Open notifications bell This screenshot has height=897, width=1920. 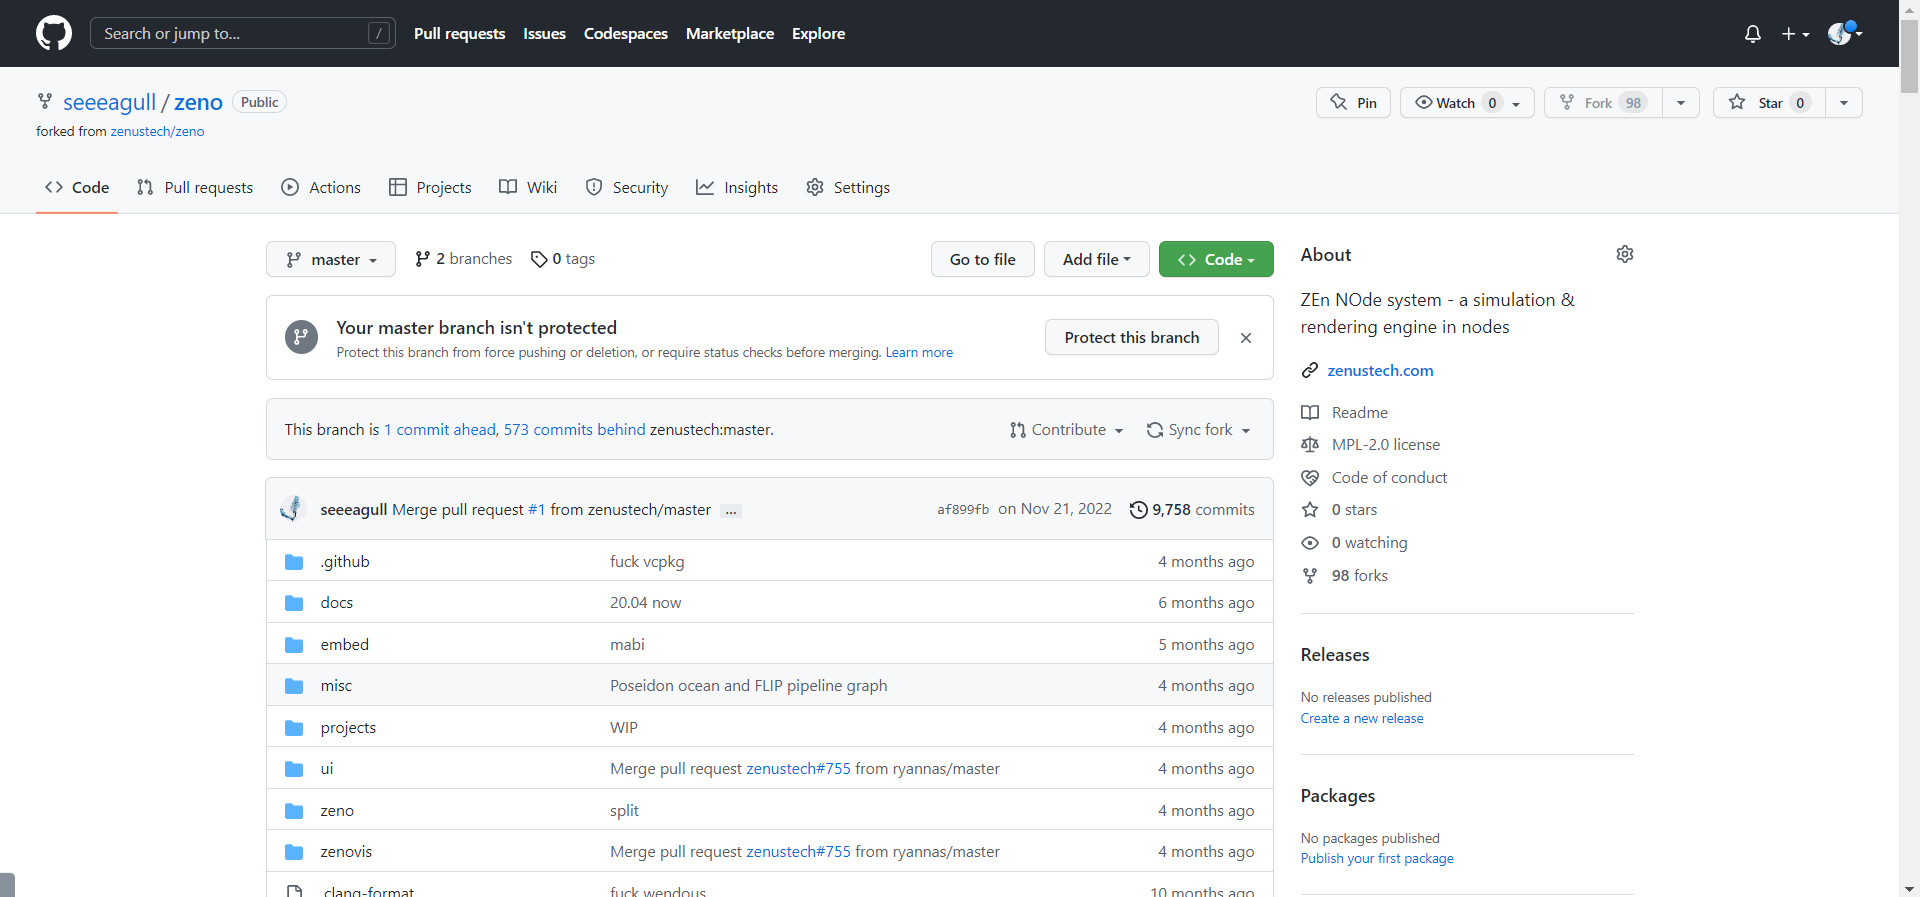[1752, 34]
